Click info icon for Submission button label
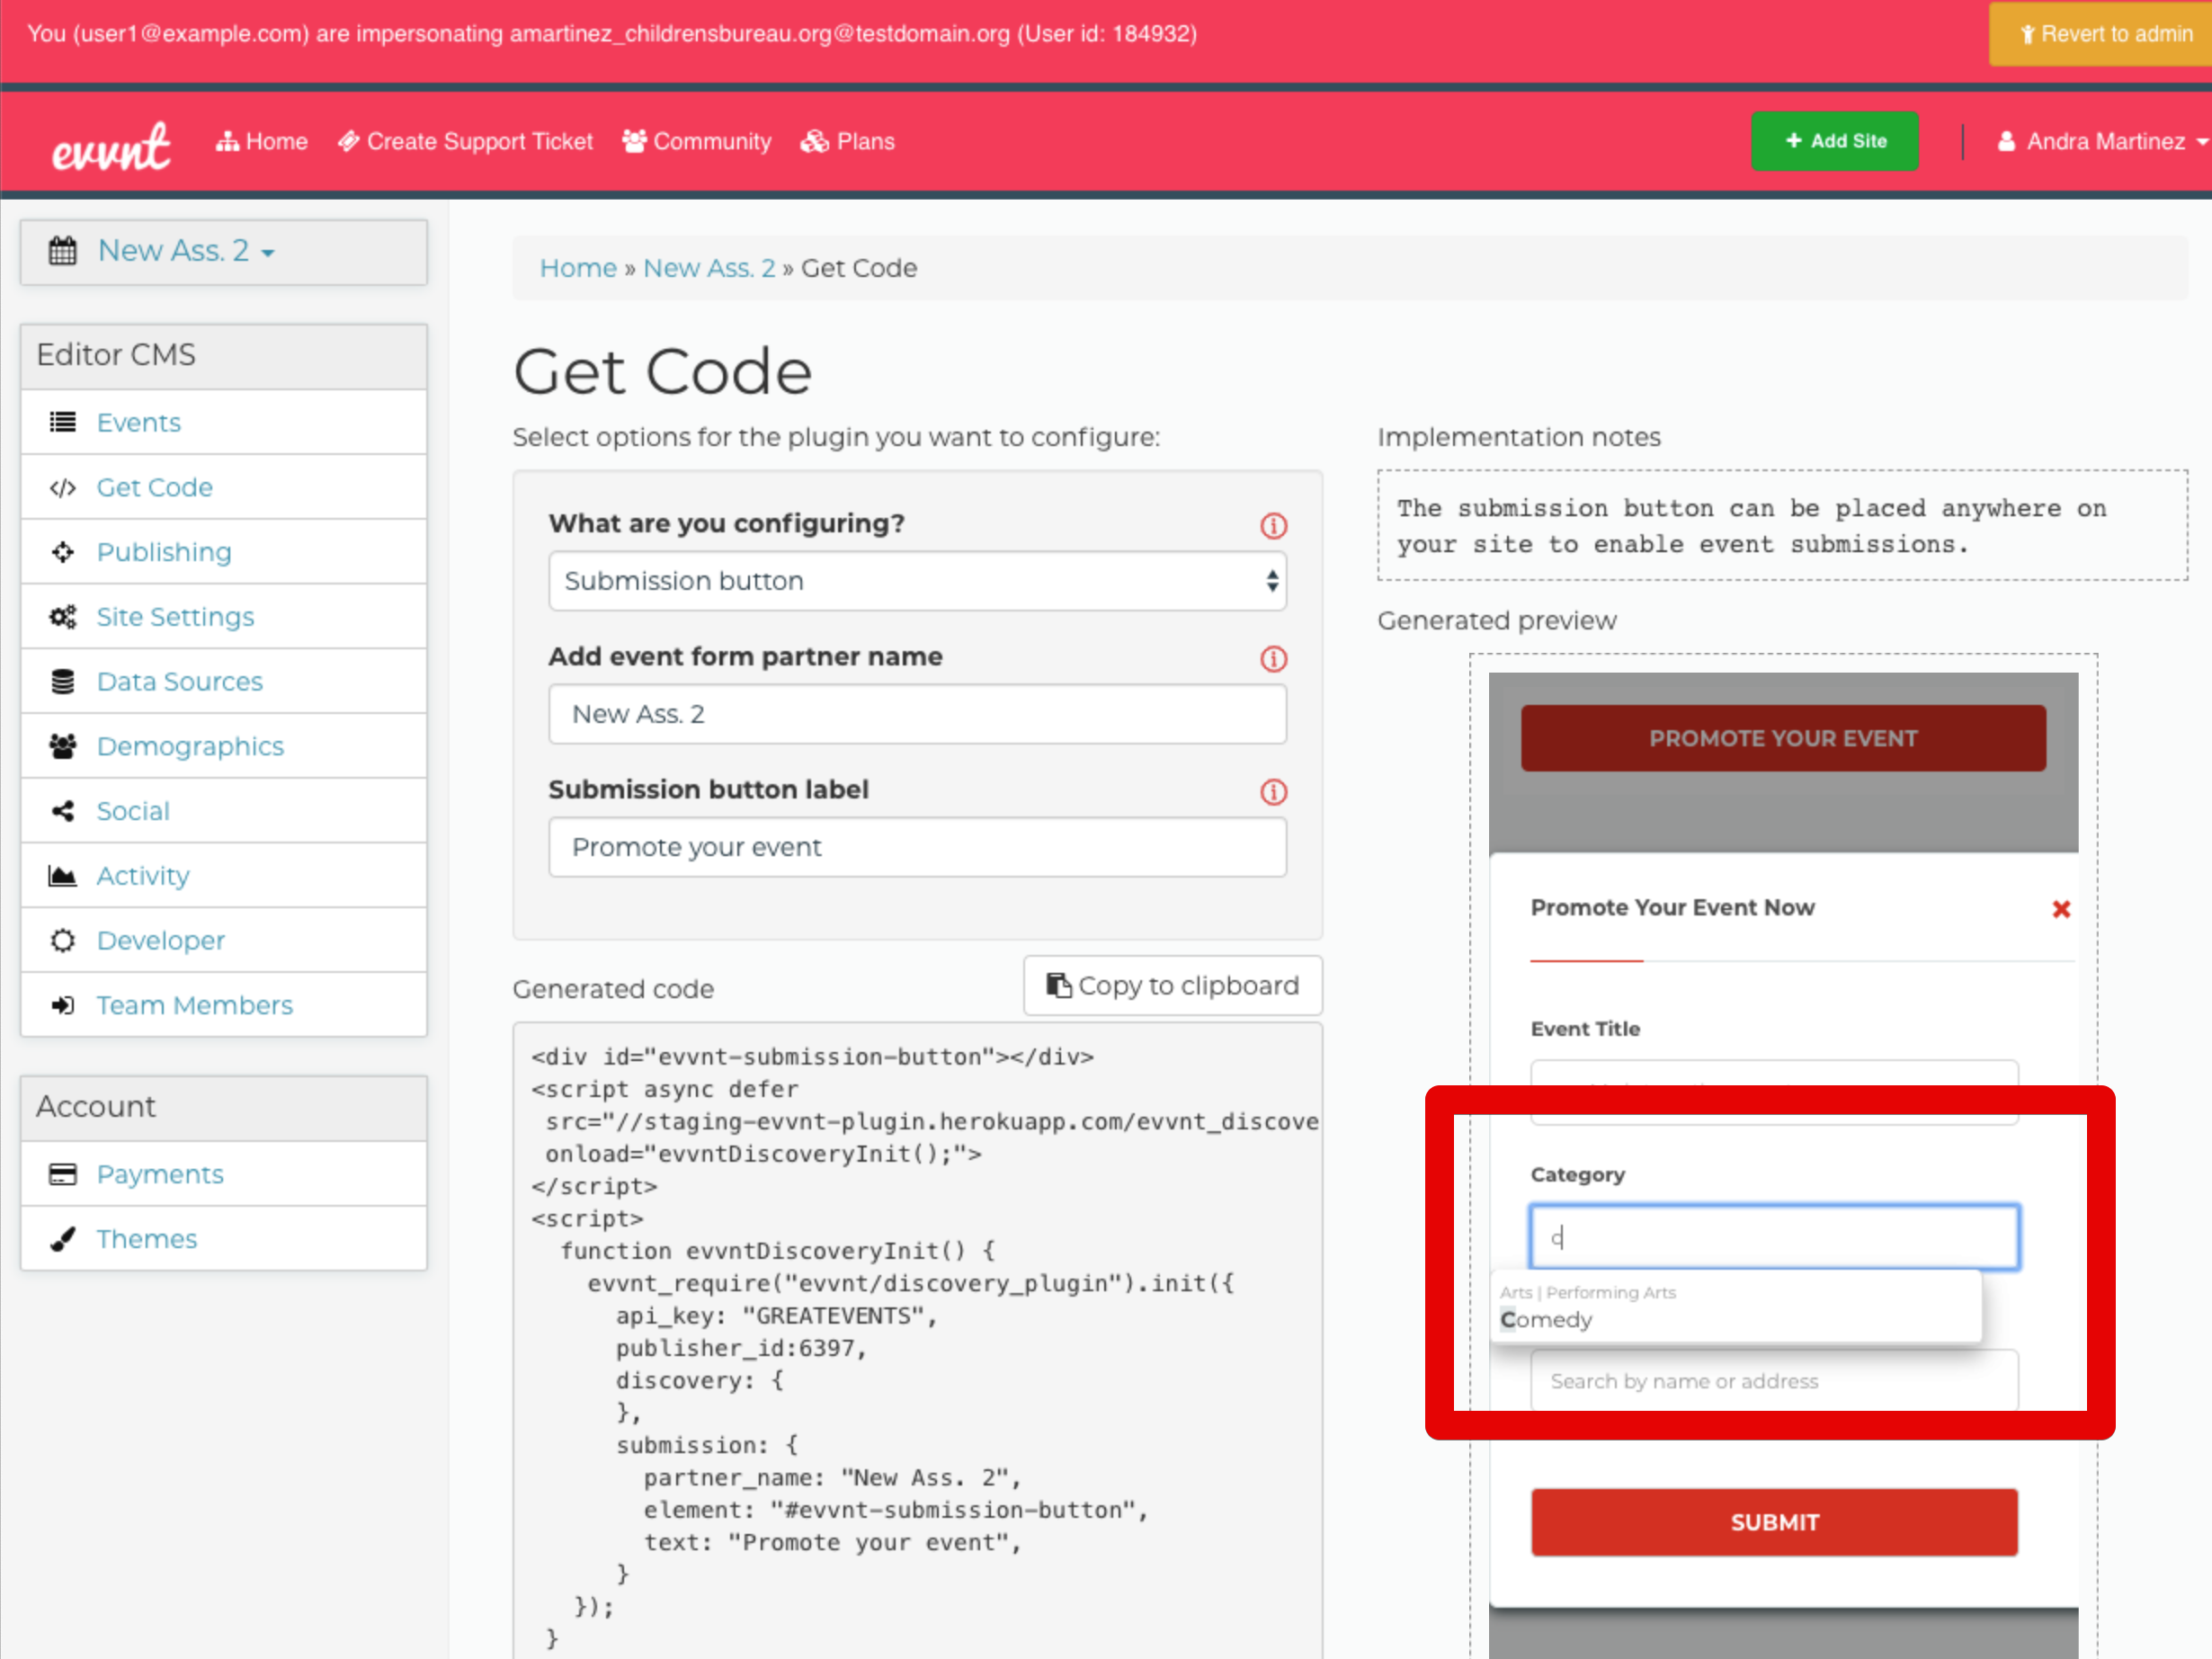The image size is (2212, 1659). pyautogui.click(x=1273, y=792)
